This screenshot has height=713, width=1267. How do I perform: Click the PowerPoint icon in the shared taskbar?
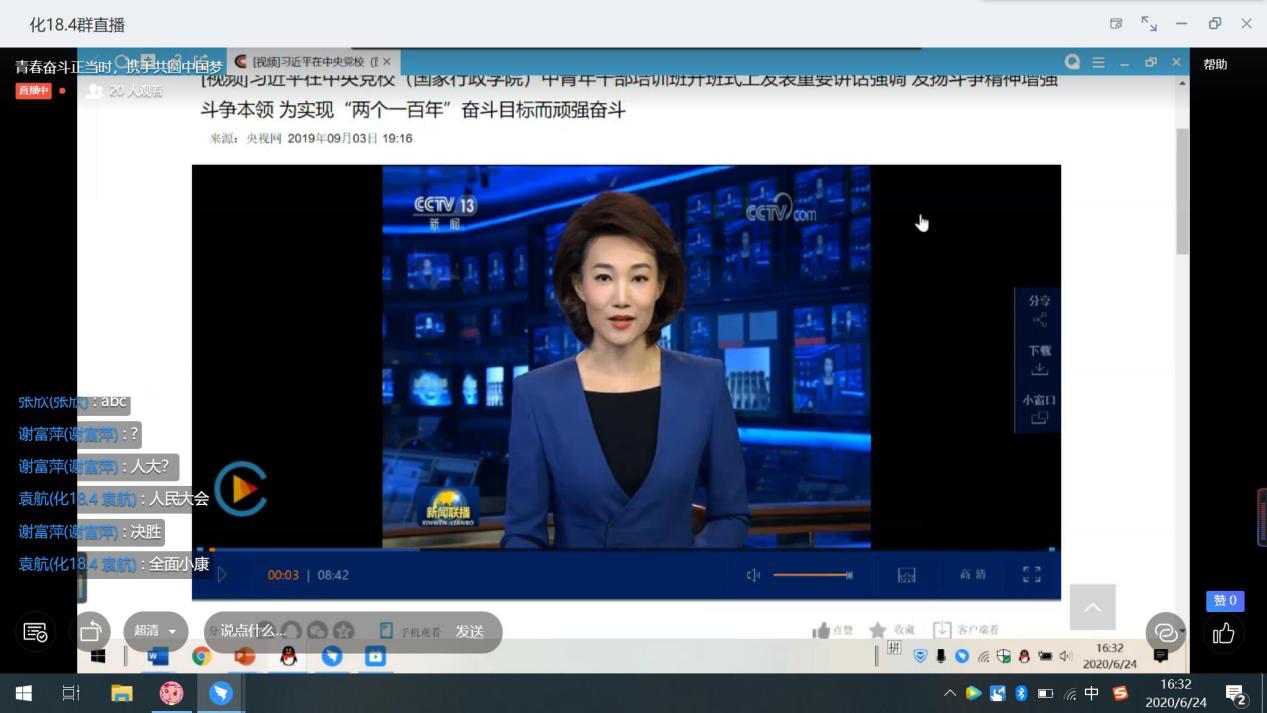tap(245, 656)
